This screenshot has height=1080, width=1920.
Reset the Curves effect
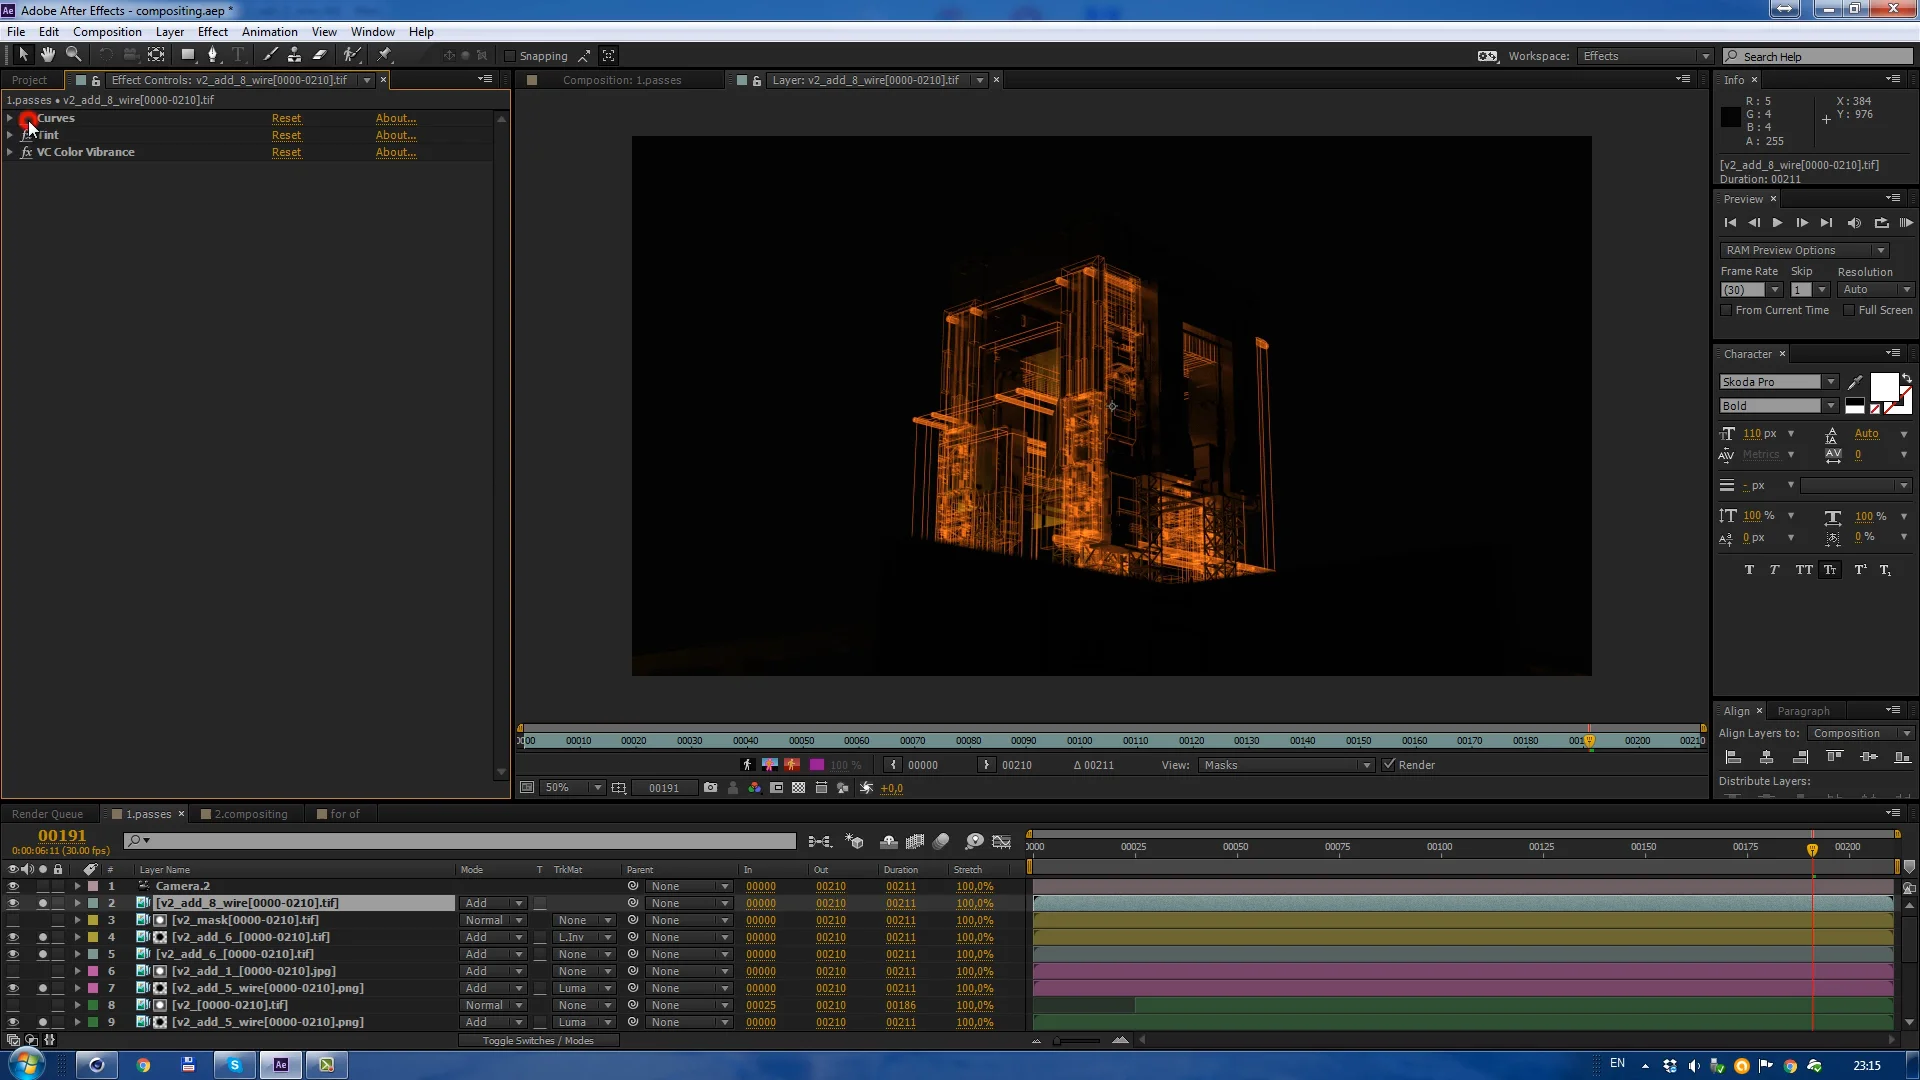point(286,118)
